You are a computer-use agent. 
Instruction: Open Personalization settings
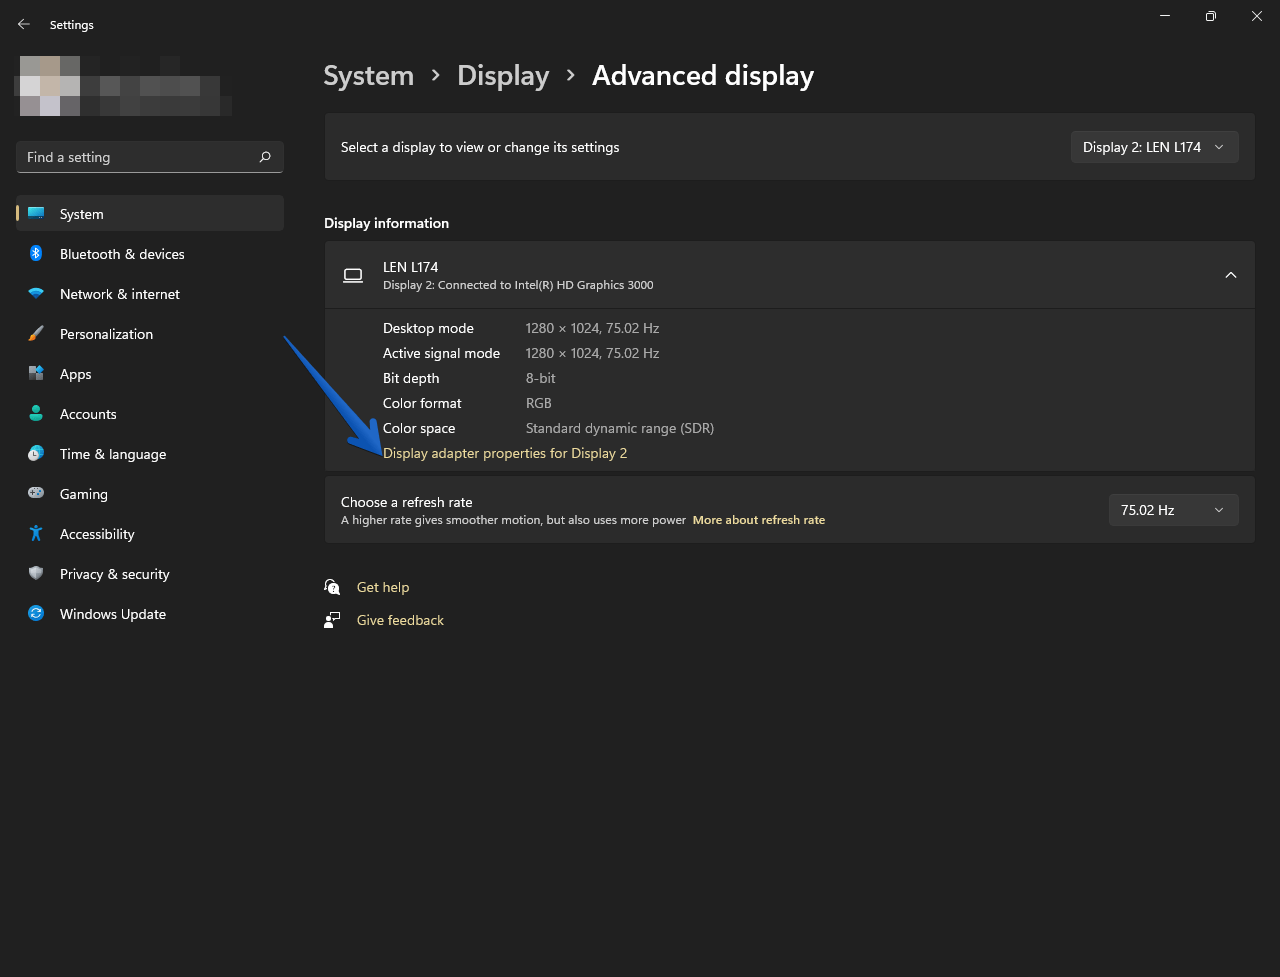[150, 334]
